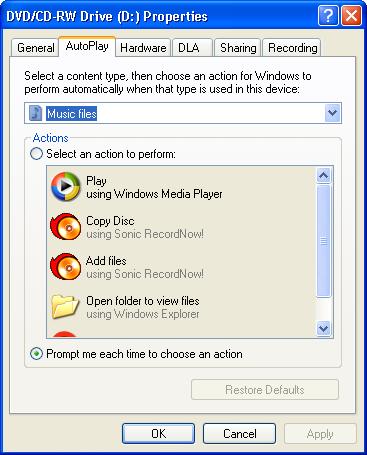Click the Add files Sonic RecordNow icon

[x=66, y=267]
